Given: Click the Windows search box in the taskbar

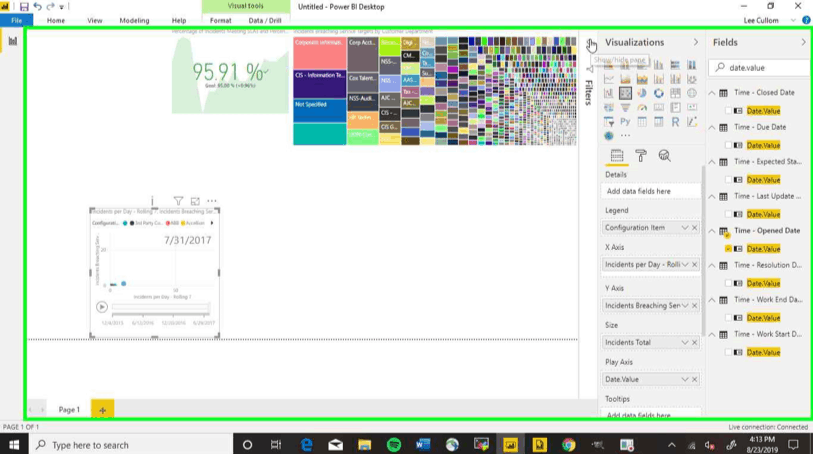Looking at the screenshot, I should 130,445.
